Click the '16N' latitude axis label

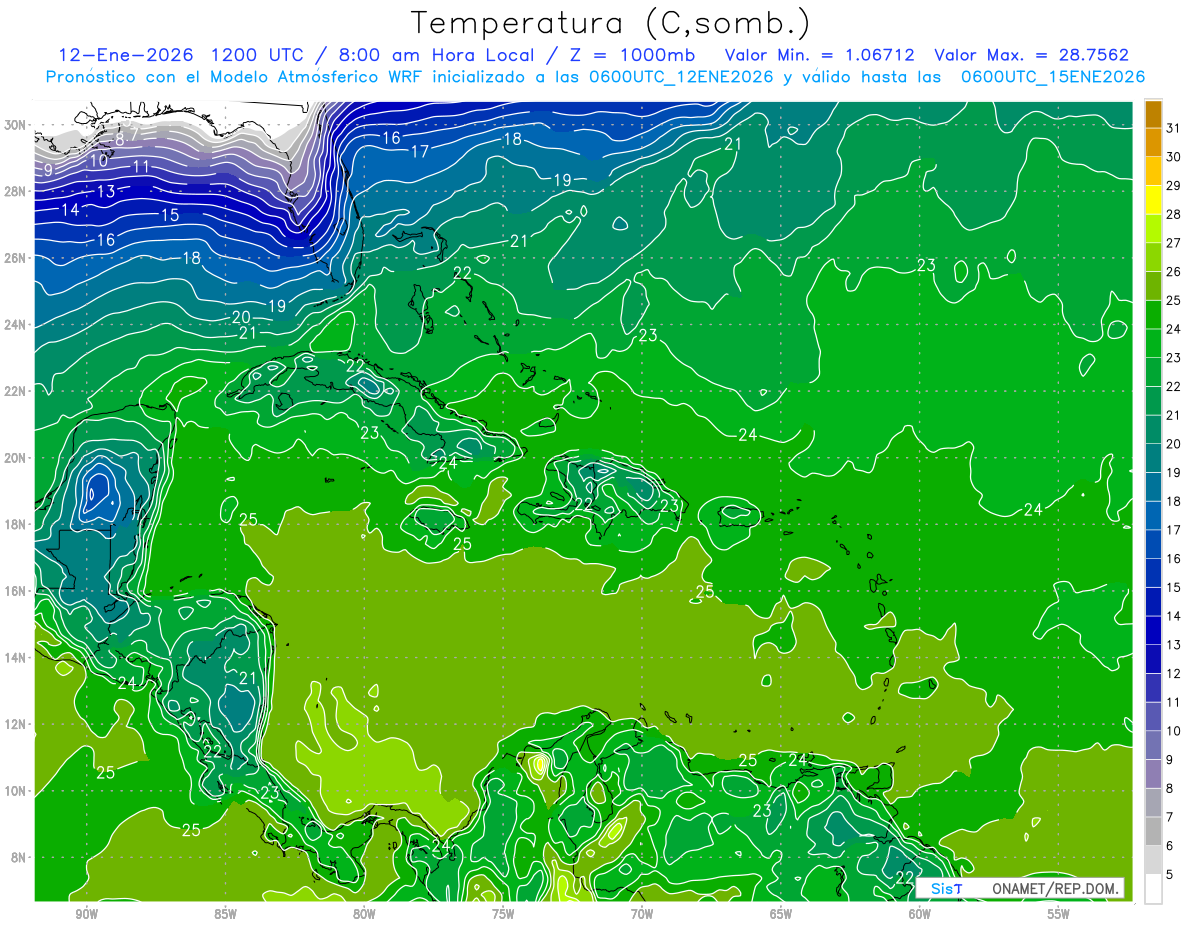(15, 591)
